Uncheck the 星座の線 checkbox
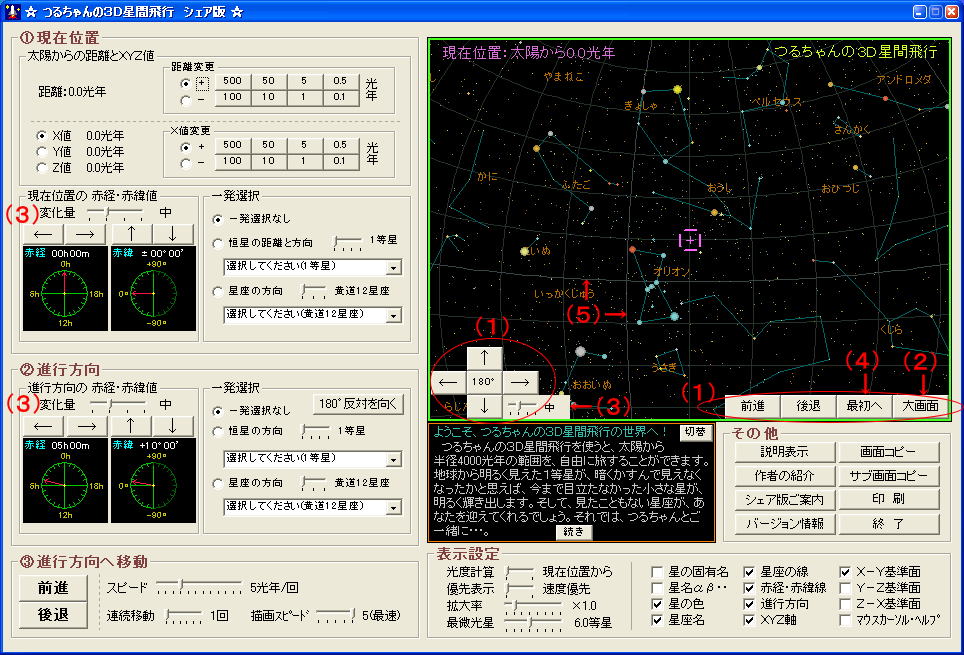 (749, 572)
